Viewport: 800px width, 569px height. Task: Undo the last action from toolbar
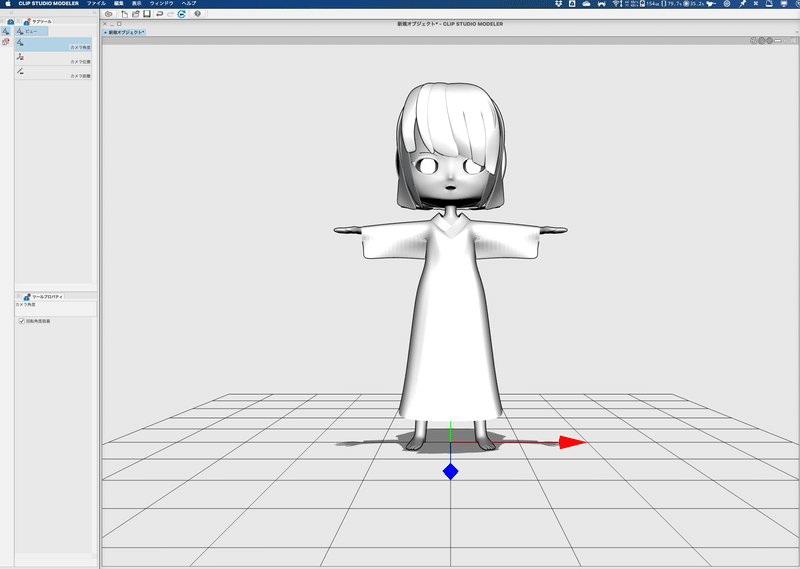159,14
